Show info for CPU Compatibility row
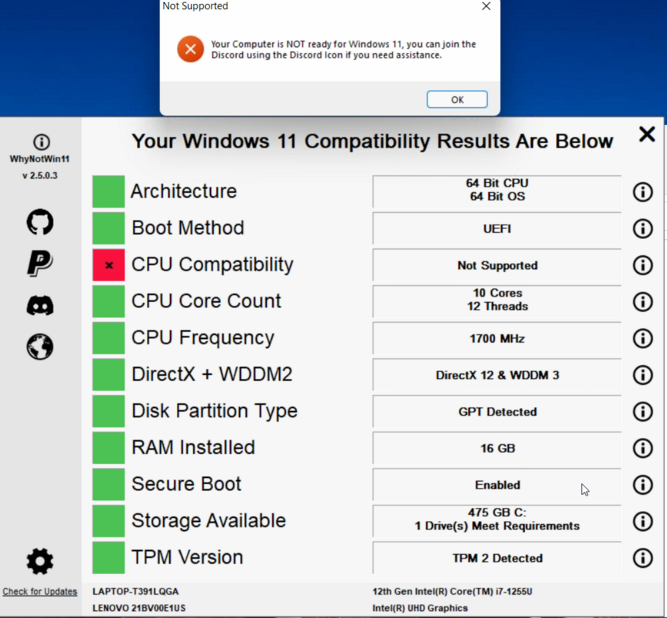Viewport: 667px width, 618px height. [x=642, y=265]
